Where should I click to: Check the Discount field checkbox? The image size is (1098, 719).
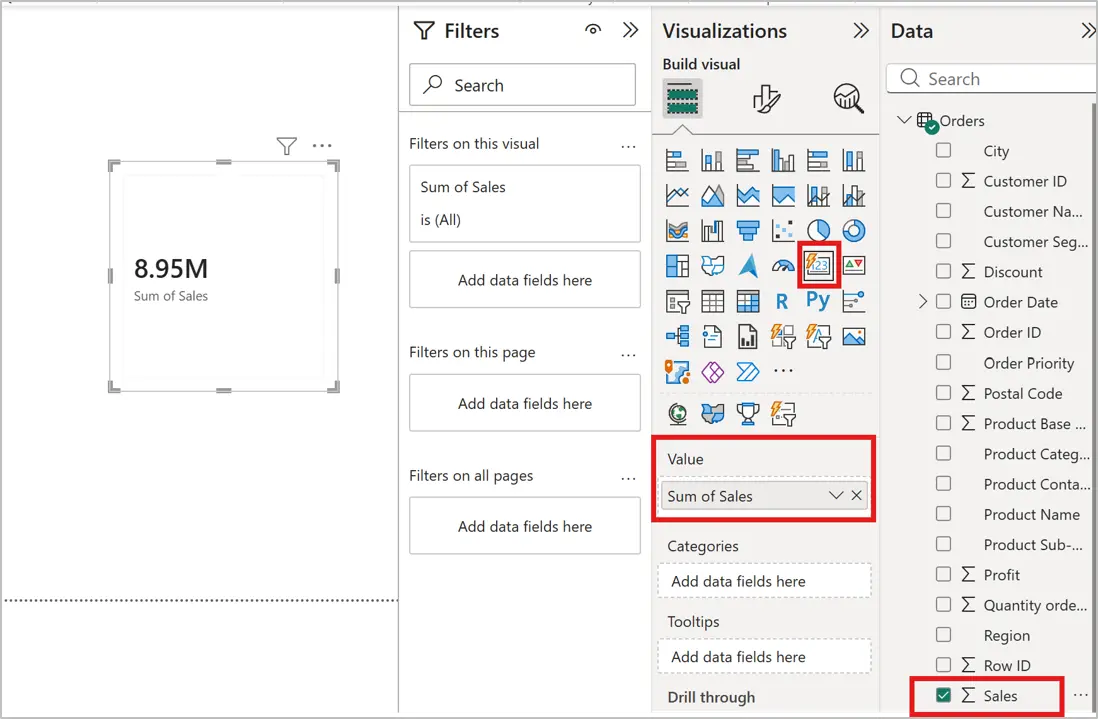[943, 271]
